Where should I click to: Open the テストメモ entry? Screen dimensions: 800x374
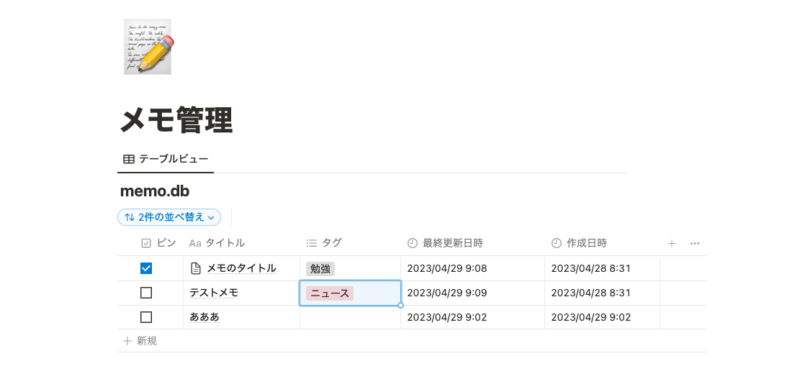point(214,293)
